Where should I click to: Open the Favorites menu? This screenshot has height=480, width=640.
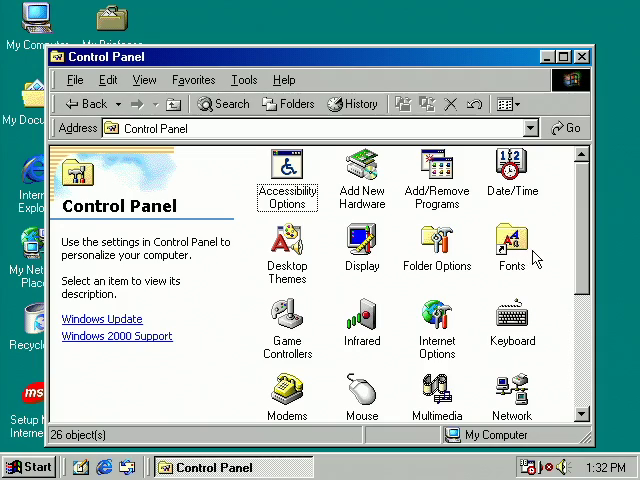coord(193,80)
